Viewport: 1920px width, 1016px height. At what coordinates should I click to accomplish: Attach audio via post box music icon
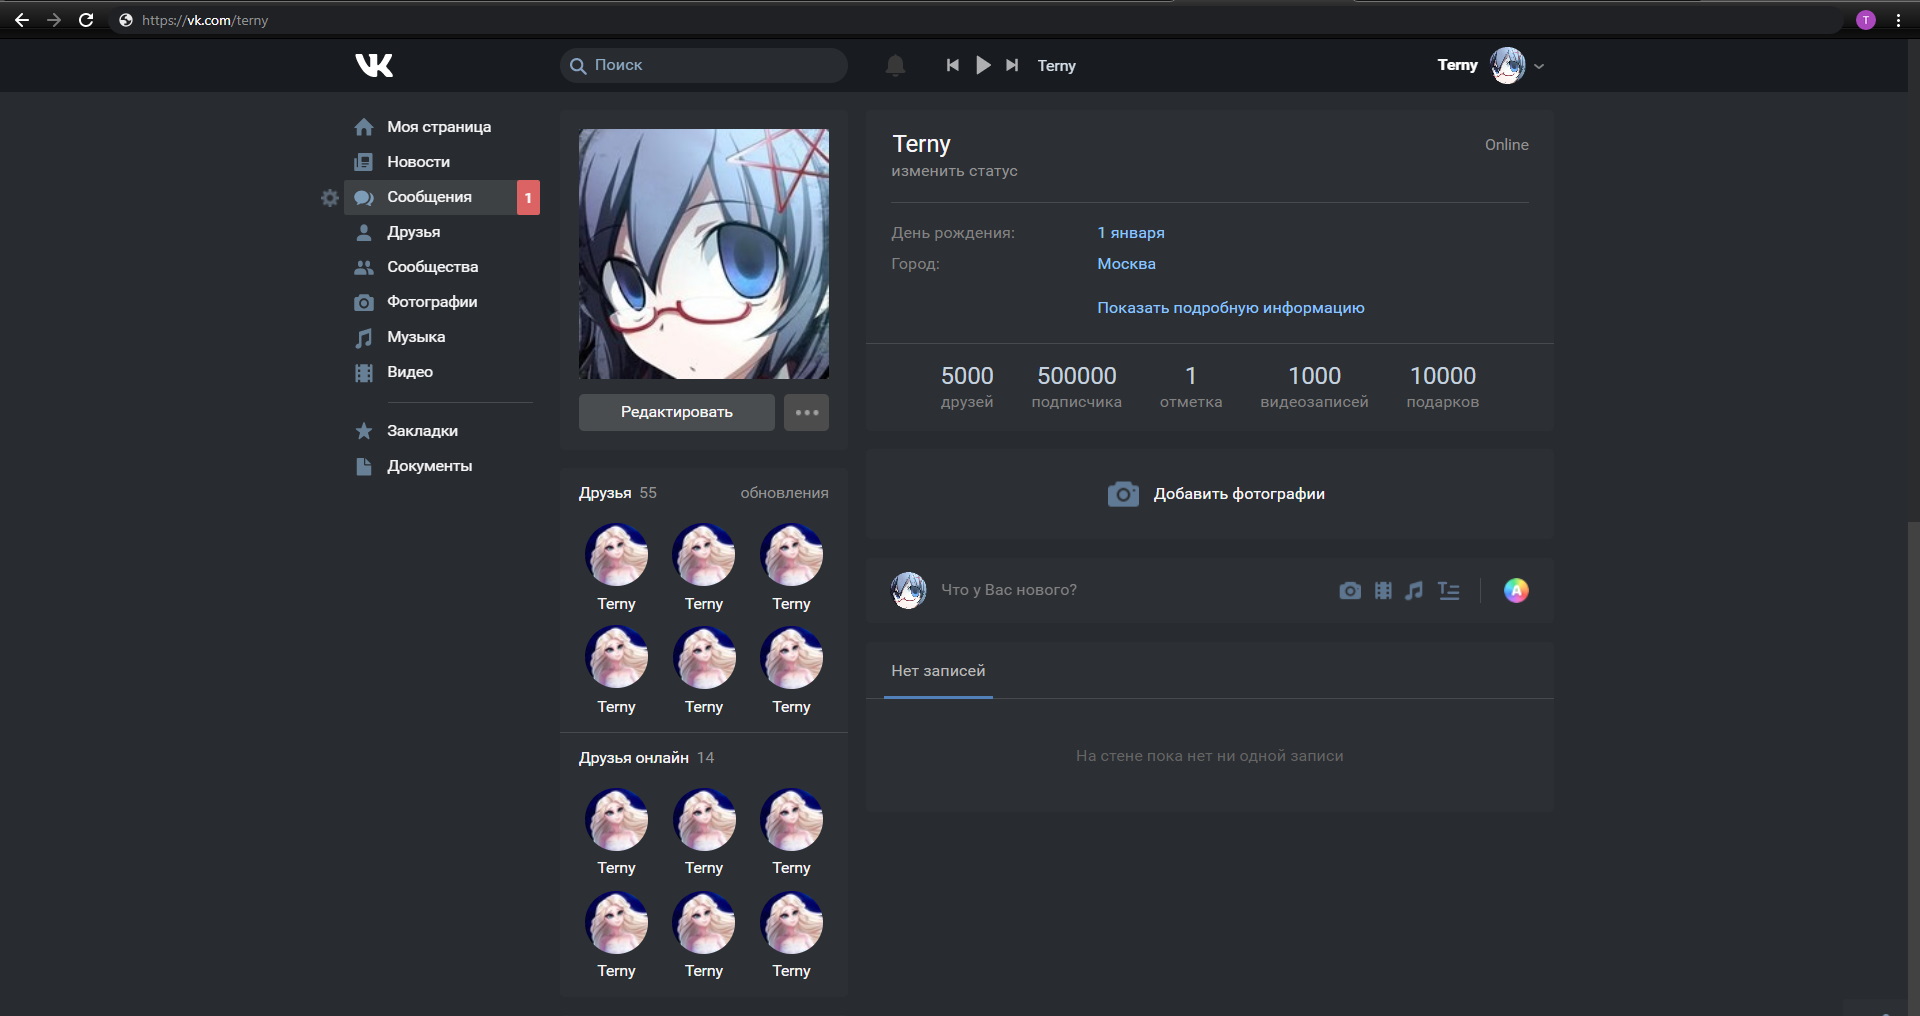[x=1414, y=591]
